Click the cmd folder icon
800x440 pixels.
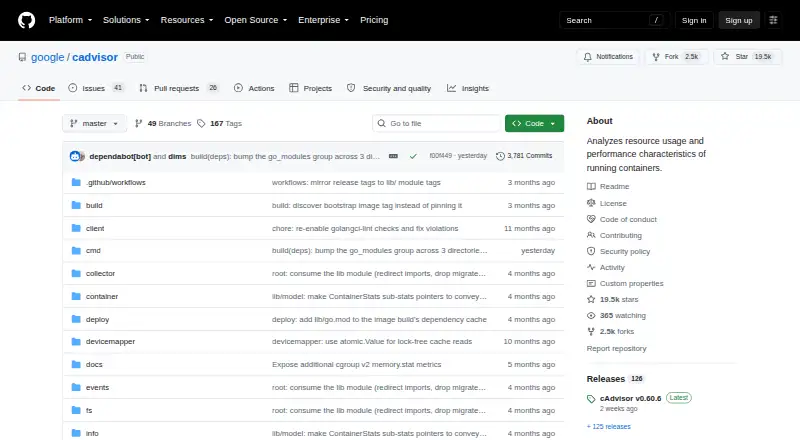[x=76, y=251]
